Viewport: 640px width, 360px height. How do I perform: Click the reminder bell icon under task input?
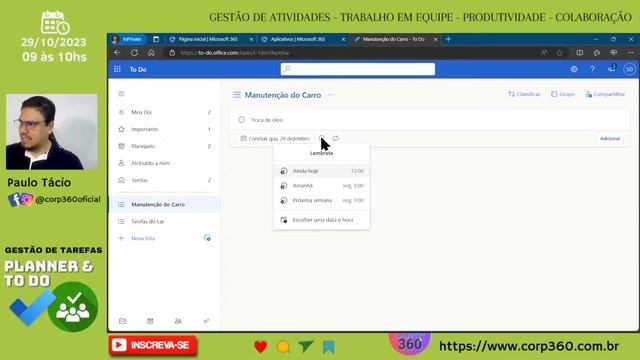tap(321, 138)
